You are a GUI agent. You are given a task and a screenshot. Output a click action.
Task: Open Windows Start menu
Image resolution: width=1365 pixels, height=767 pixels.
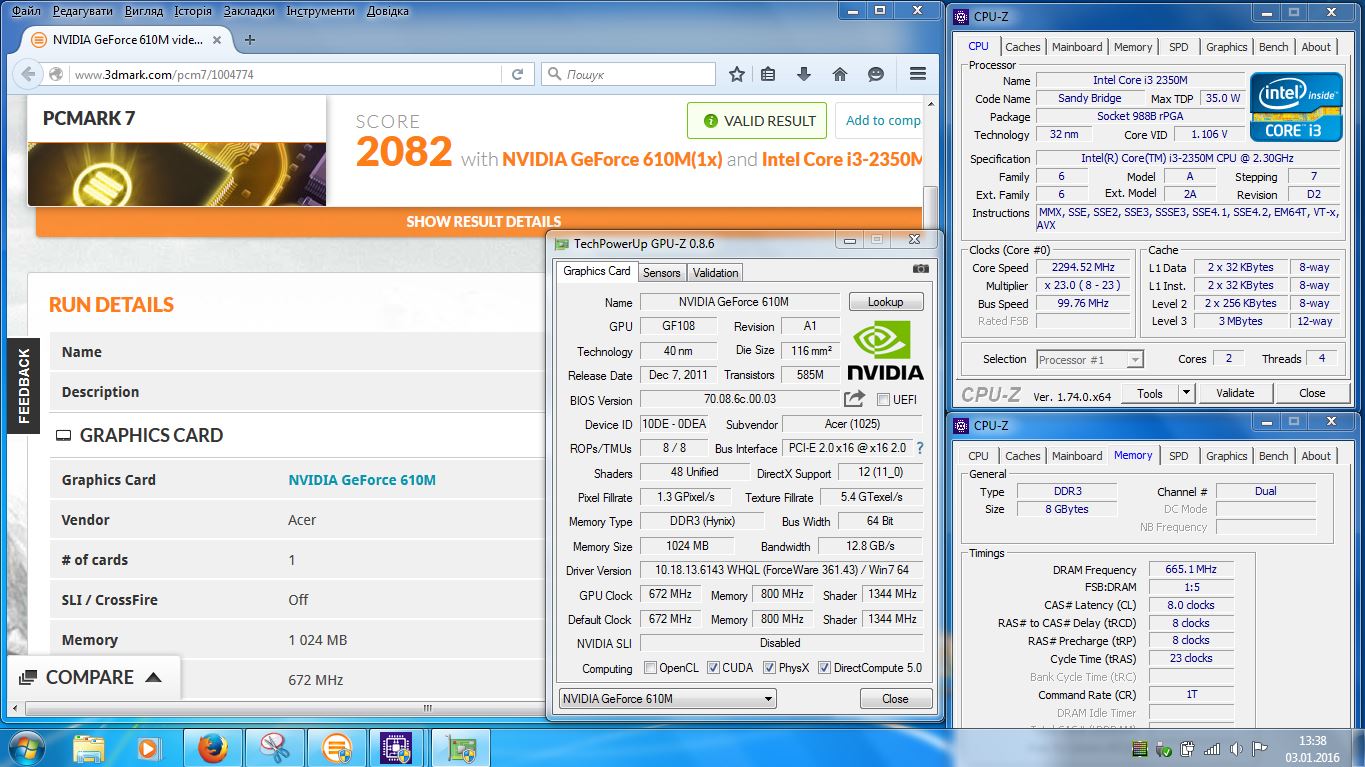click(x=25, y=747)
